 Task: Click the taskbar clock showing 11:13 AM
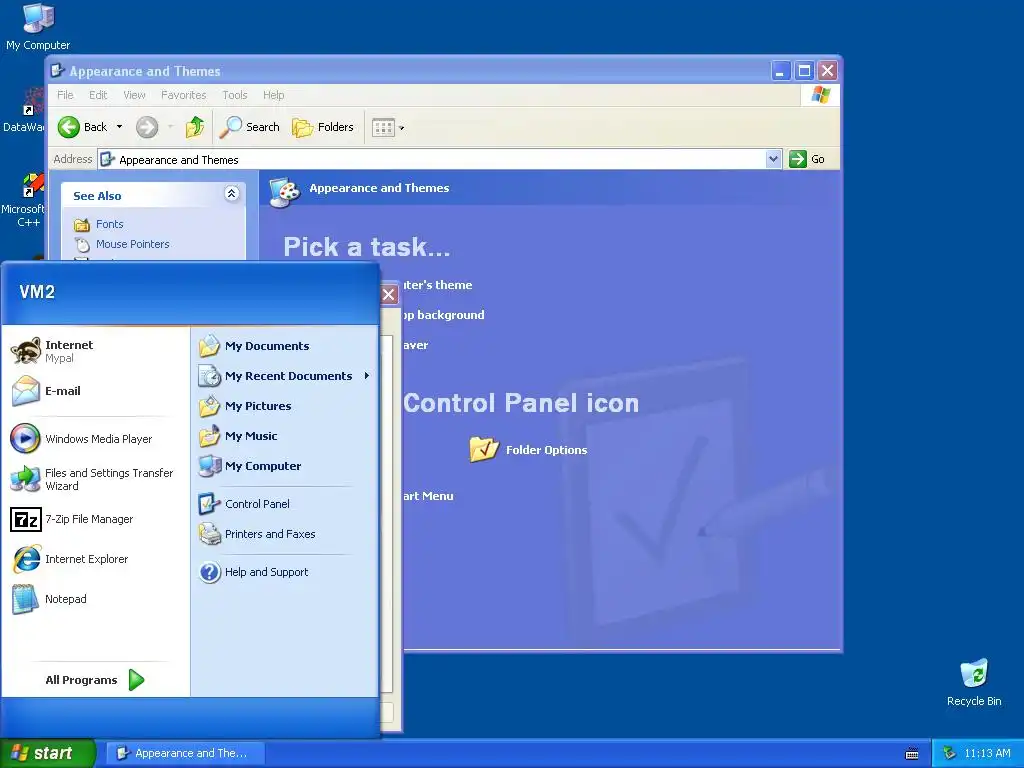coord(987,753)
